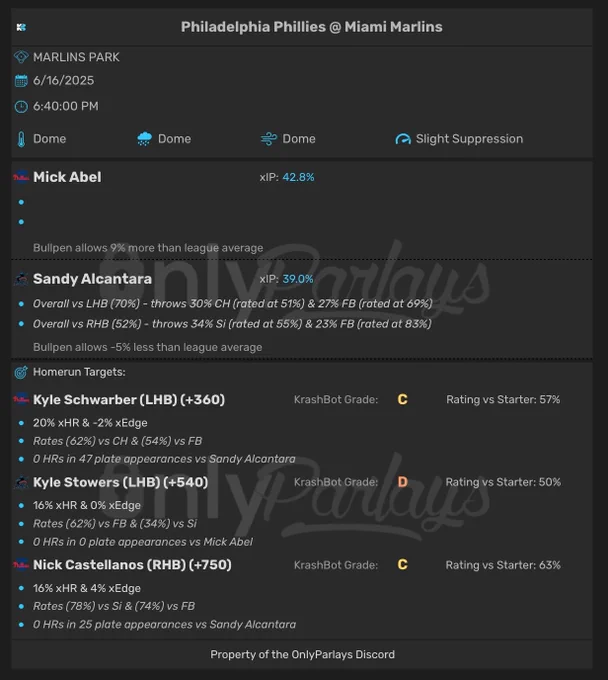This screenshot has width=608, height=680.
Task: Click 'Rating vs Starter: 57%'
Action: click(x=503, y=399)
